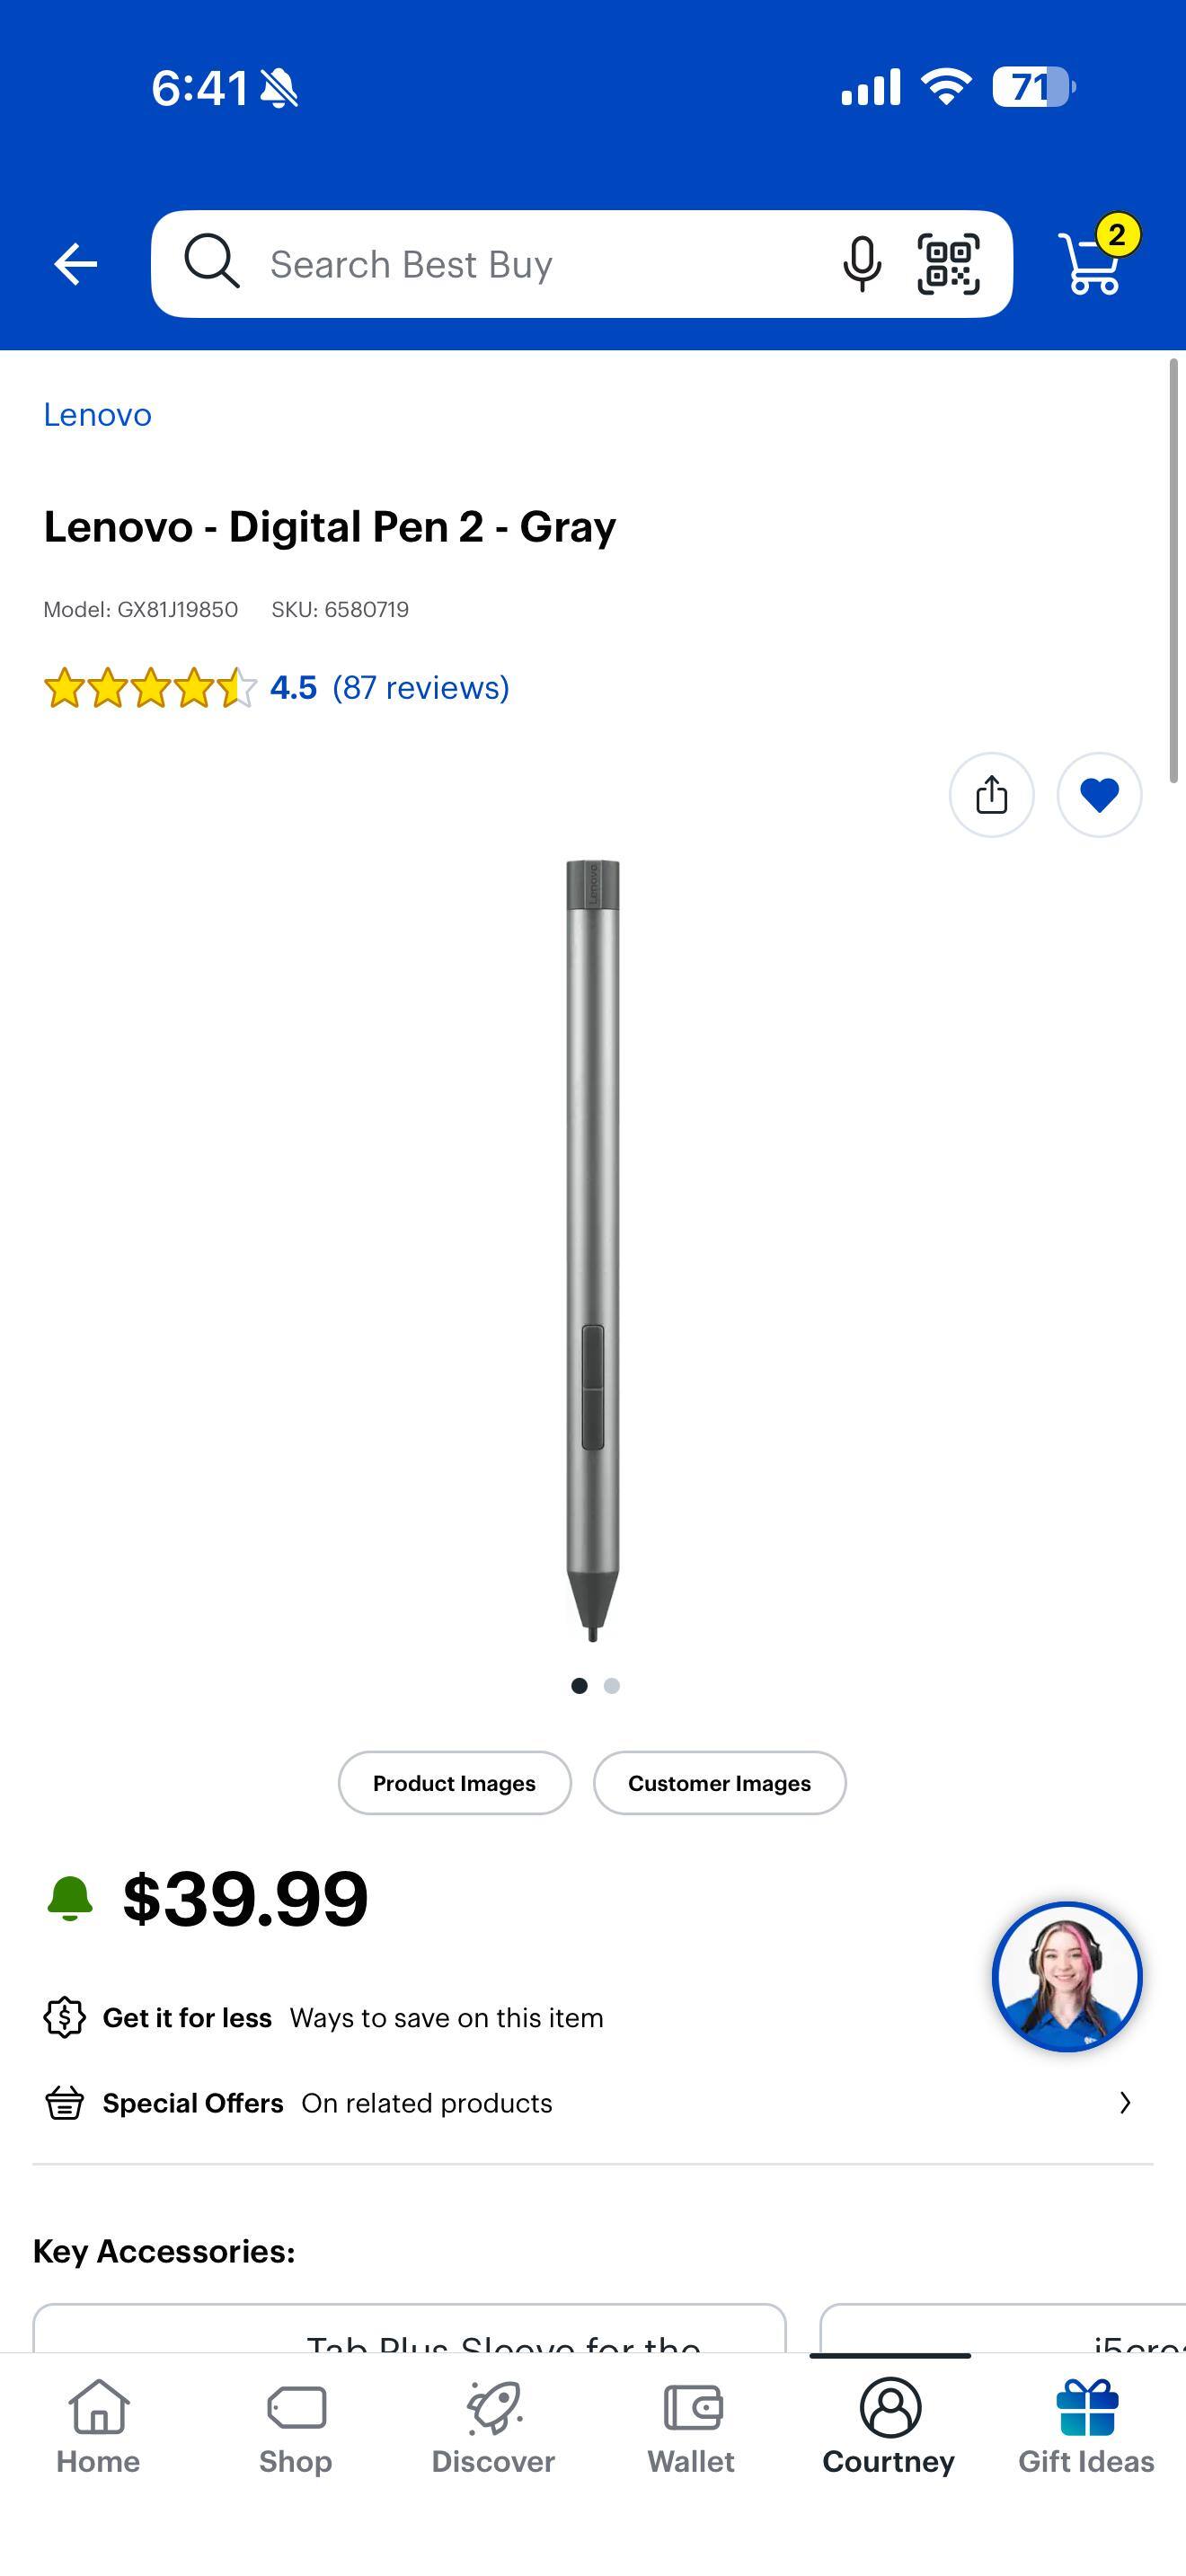This screenshot has height=2576, width=1186.
Task: Tap the Lenovo pen product image
Action: [x=593, y=1250]
